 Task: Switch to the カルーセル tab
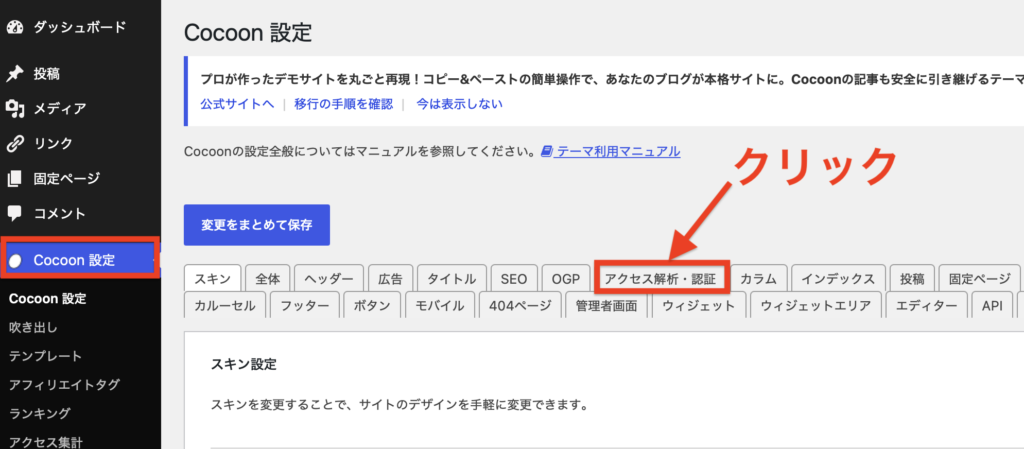coord(225,305)
